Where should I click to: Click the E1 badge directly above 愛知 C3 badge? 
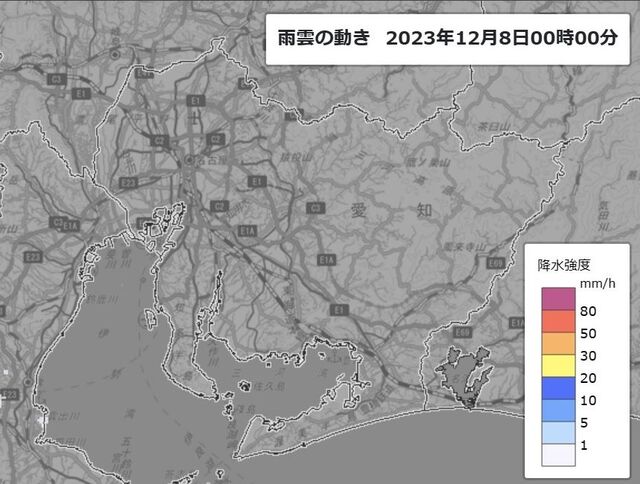256,181
